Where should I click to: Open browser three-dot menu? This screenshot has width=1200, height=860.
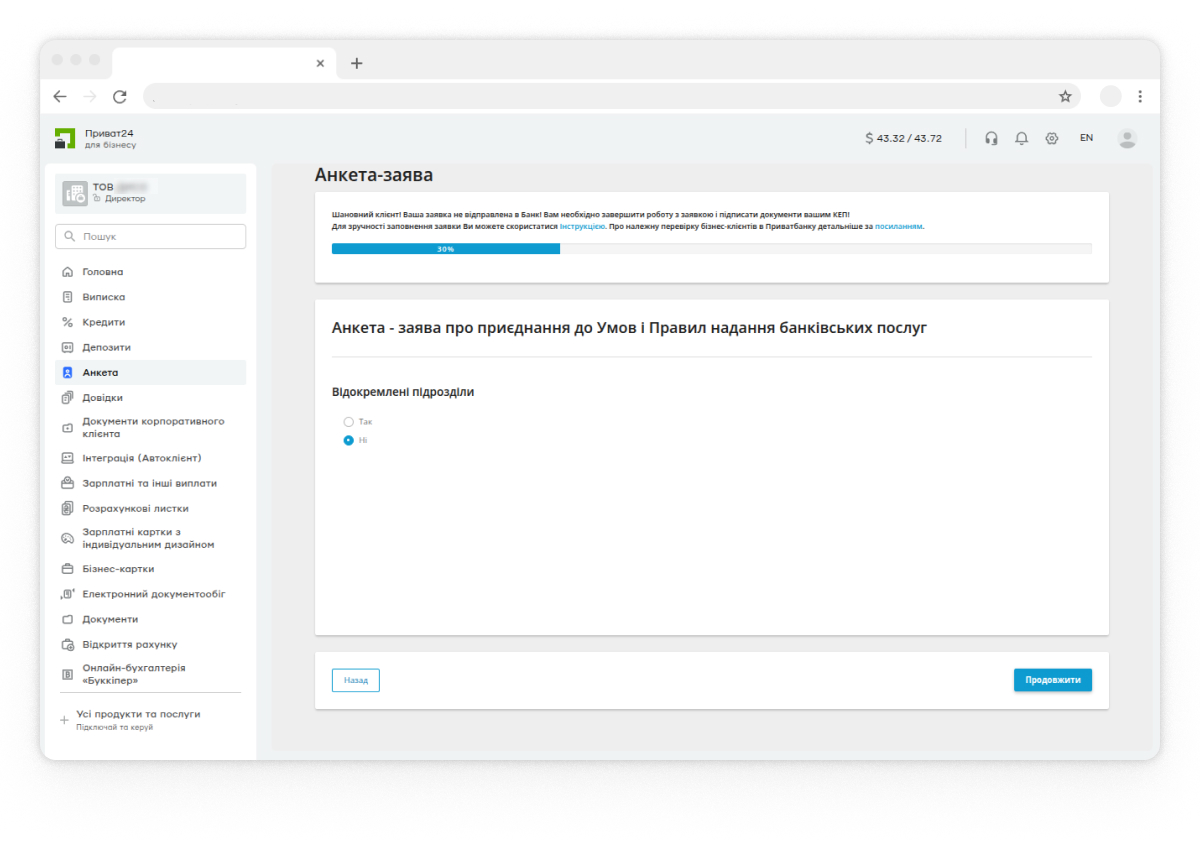tap(1140, 97)
